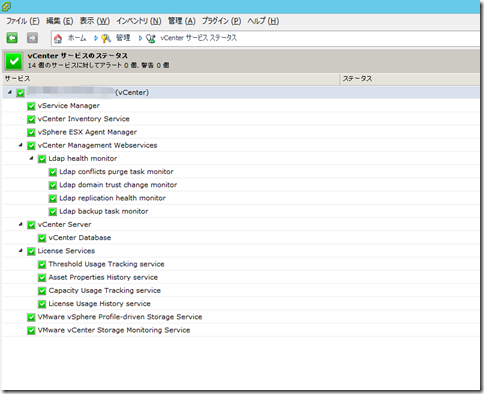Click the large green overall status icon
Image resolution: width=484 pixels, height=394 pixels.
coord(14,61)
